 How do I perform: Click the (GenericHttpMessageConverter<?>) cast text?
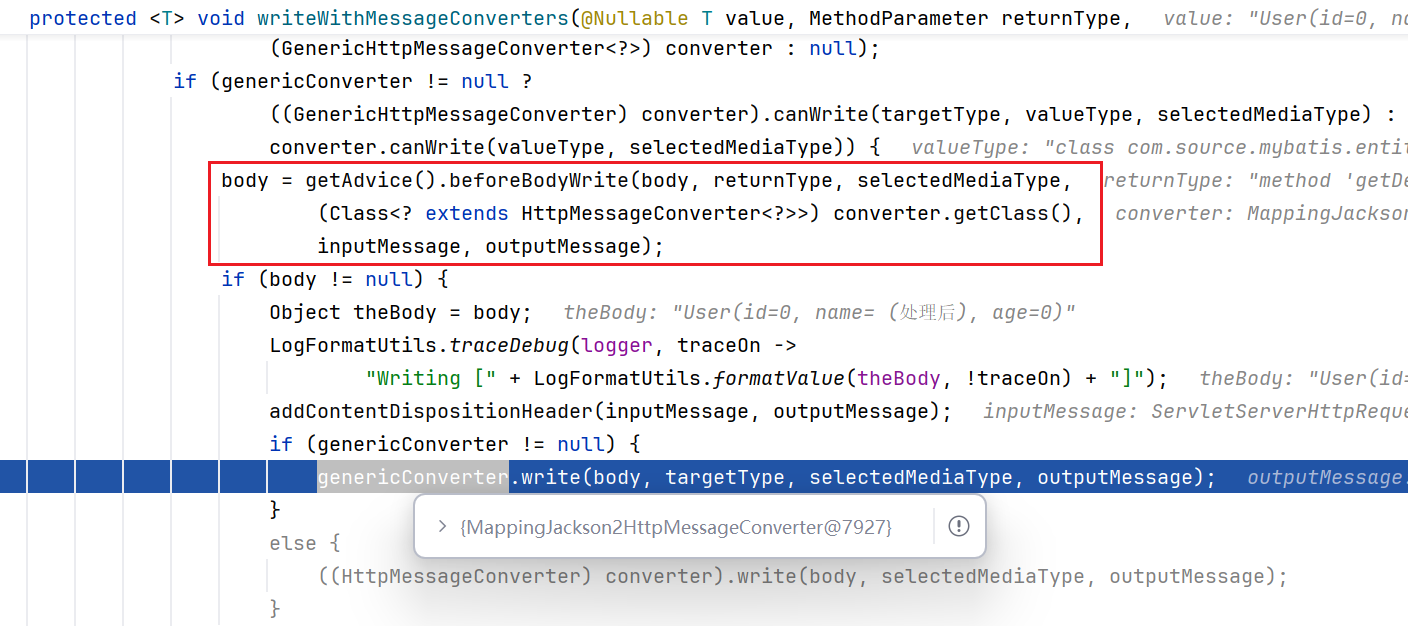coord(461,48)
